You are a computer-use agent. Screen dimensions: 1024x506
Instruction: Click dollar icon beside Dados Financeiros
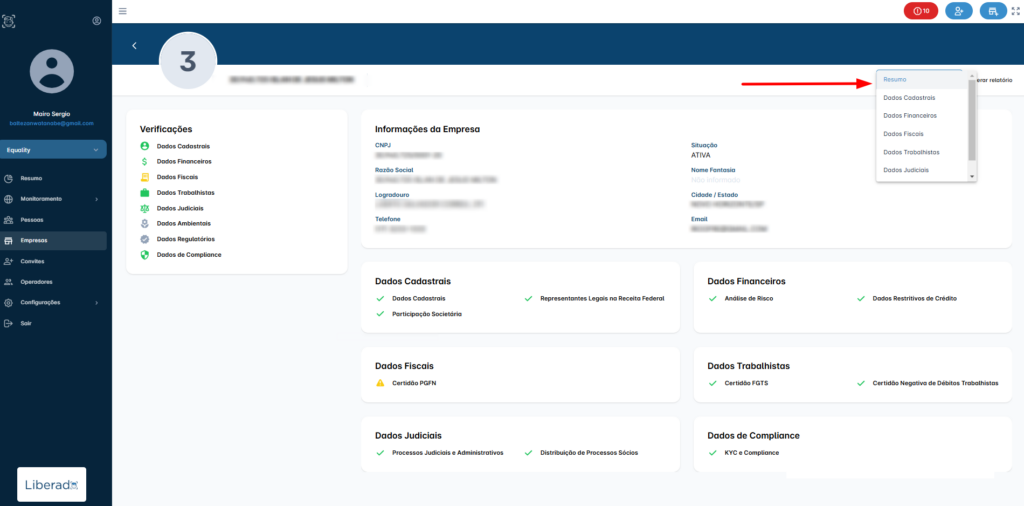pyautogui.click(x=145, y=161)
